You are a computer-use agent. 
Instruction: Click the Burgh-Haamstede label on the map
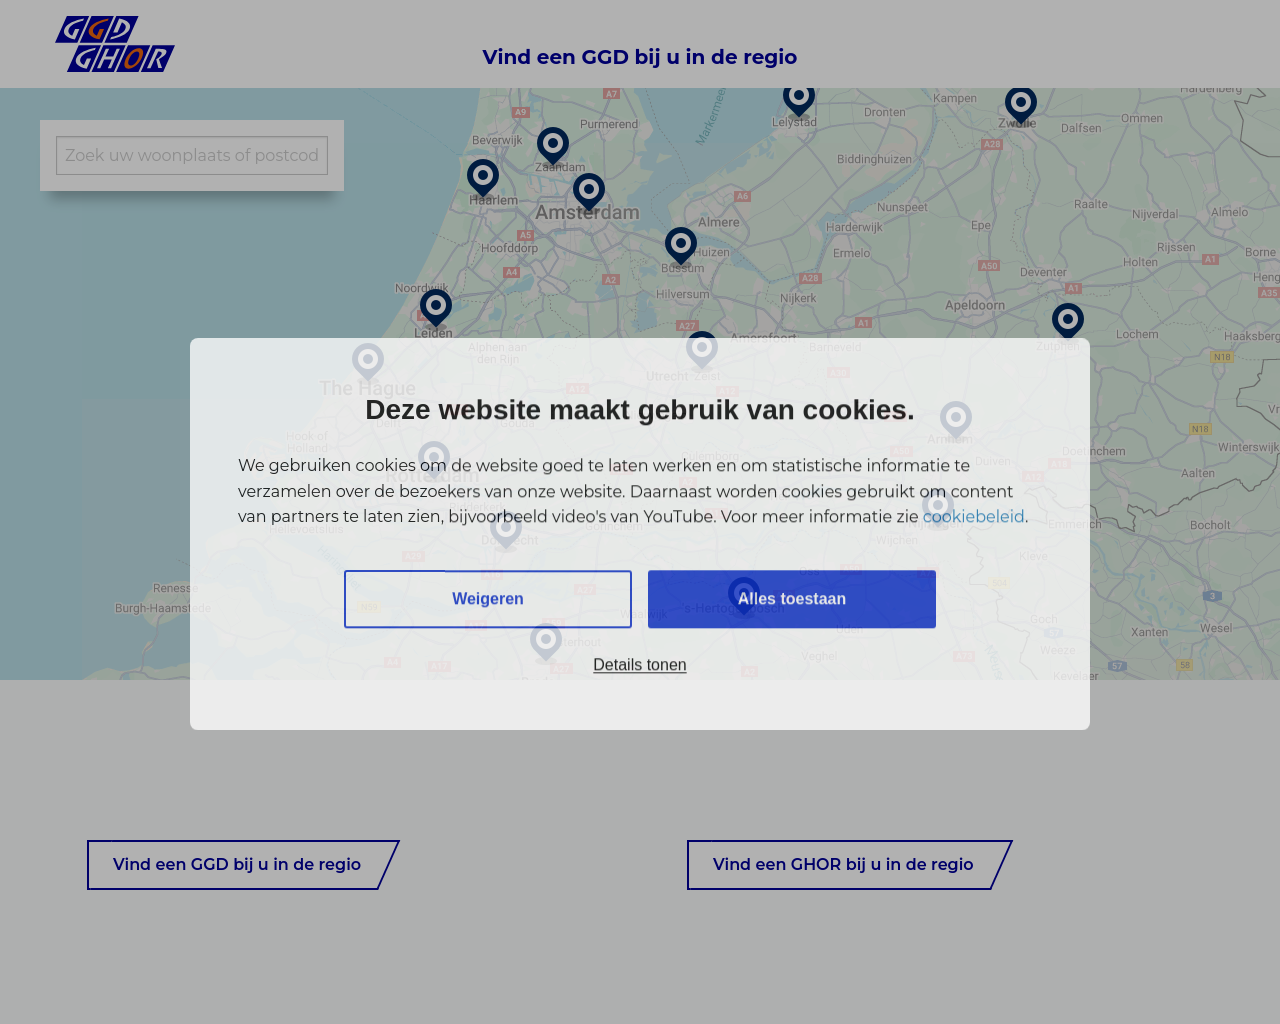click(x=163, y=608)
